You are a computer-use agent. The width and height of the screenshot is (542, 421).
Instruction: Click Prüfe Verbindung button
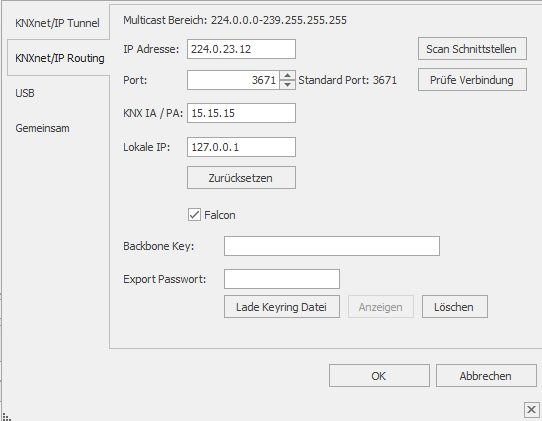click(x=472, y=80)
